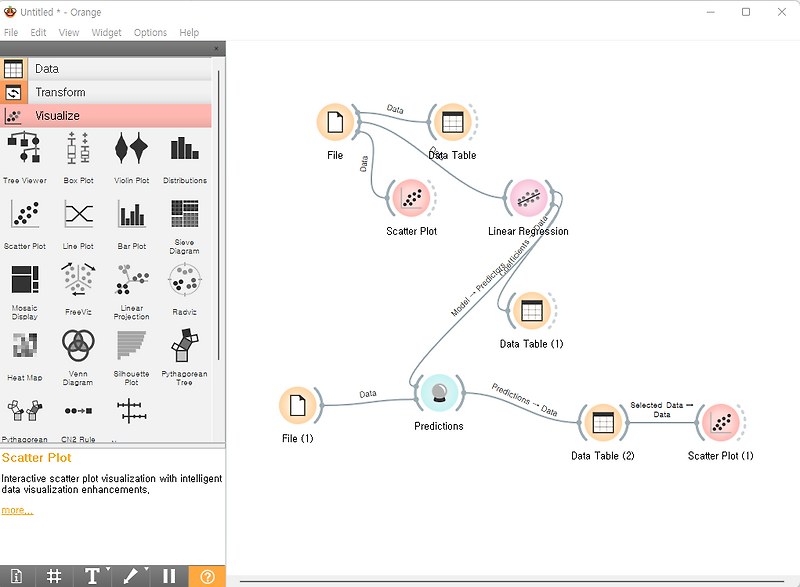Select the Mosaic Display widget
Viewport: 800px width, 587px height.
point(24,292)
